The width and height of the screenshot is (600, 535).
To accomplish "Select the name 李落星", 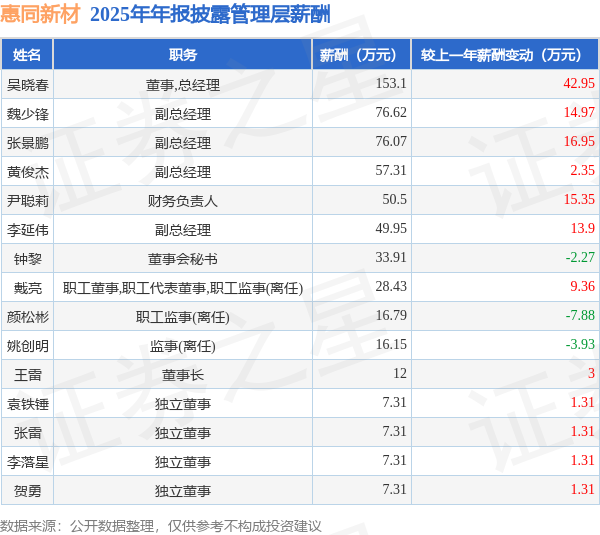I will click(x=28, y=463).
